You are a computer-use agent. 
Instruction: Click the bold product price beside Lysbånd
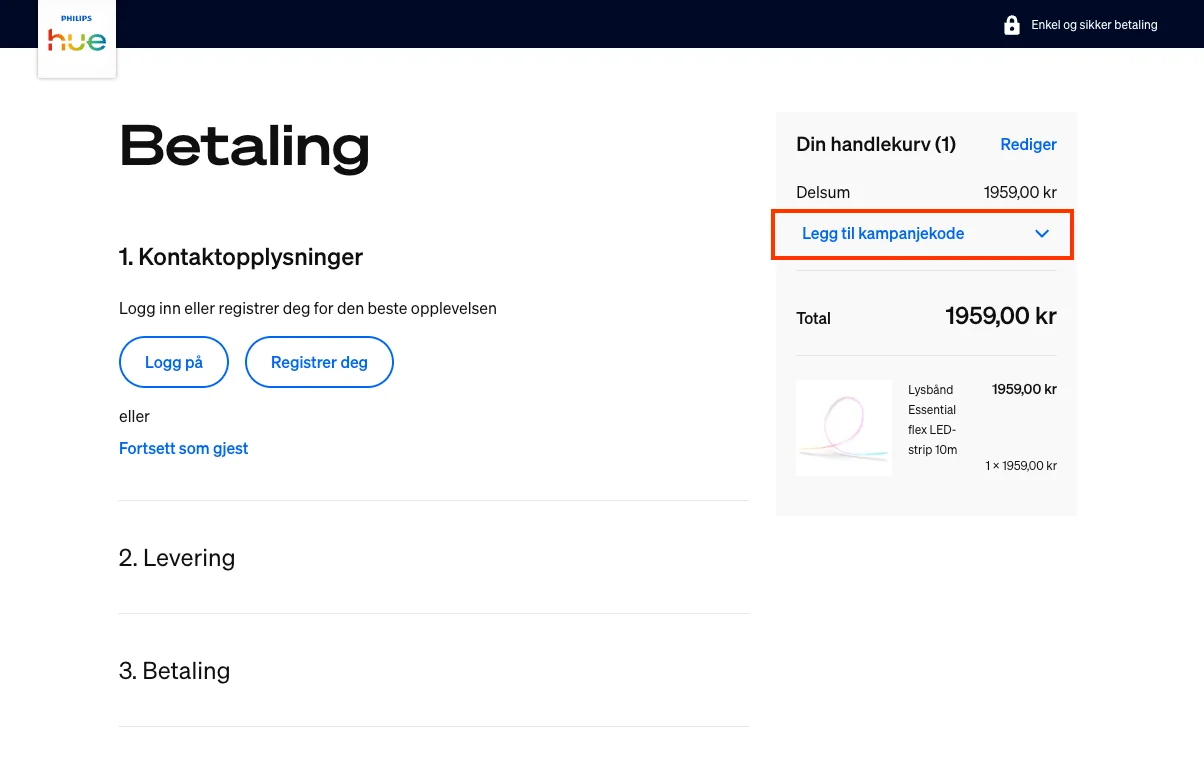point(1024,389)
